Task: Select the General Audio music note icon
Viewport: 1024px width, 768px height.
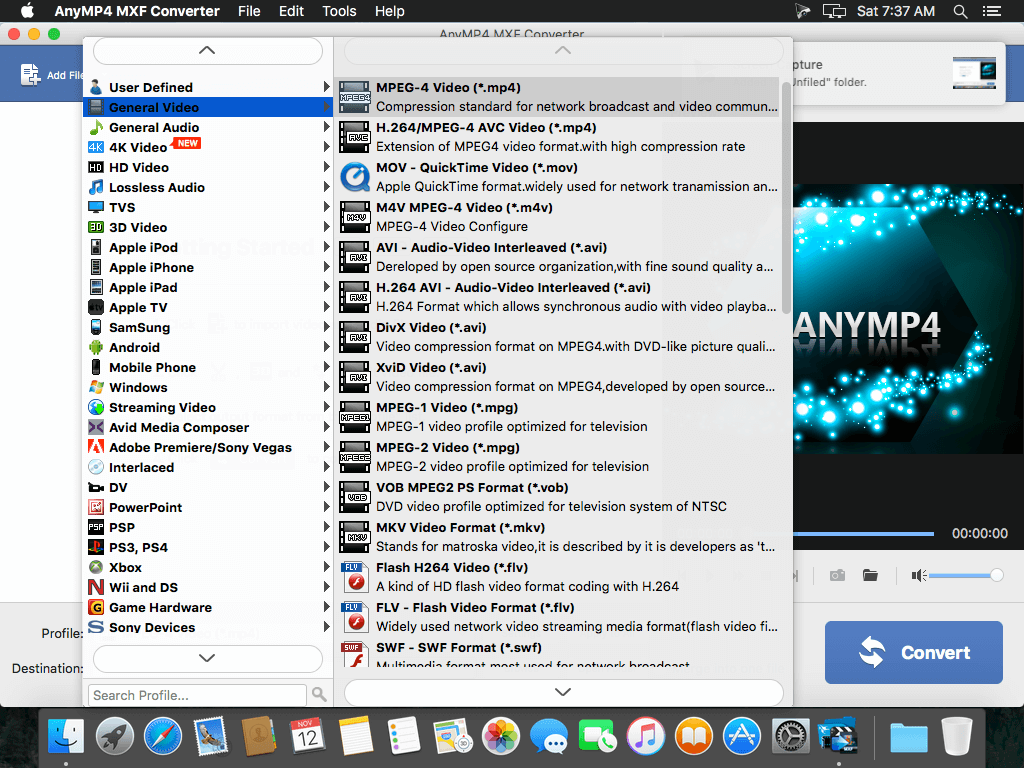Action: pyautogui.click(x=96, y=127)
